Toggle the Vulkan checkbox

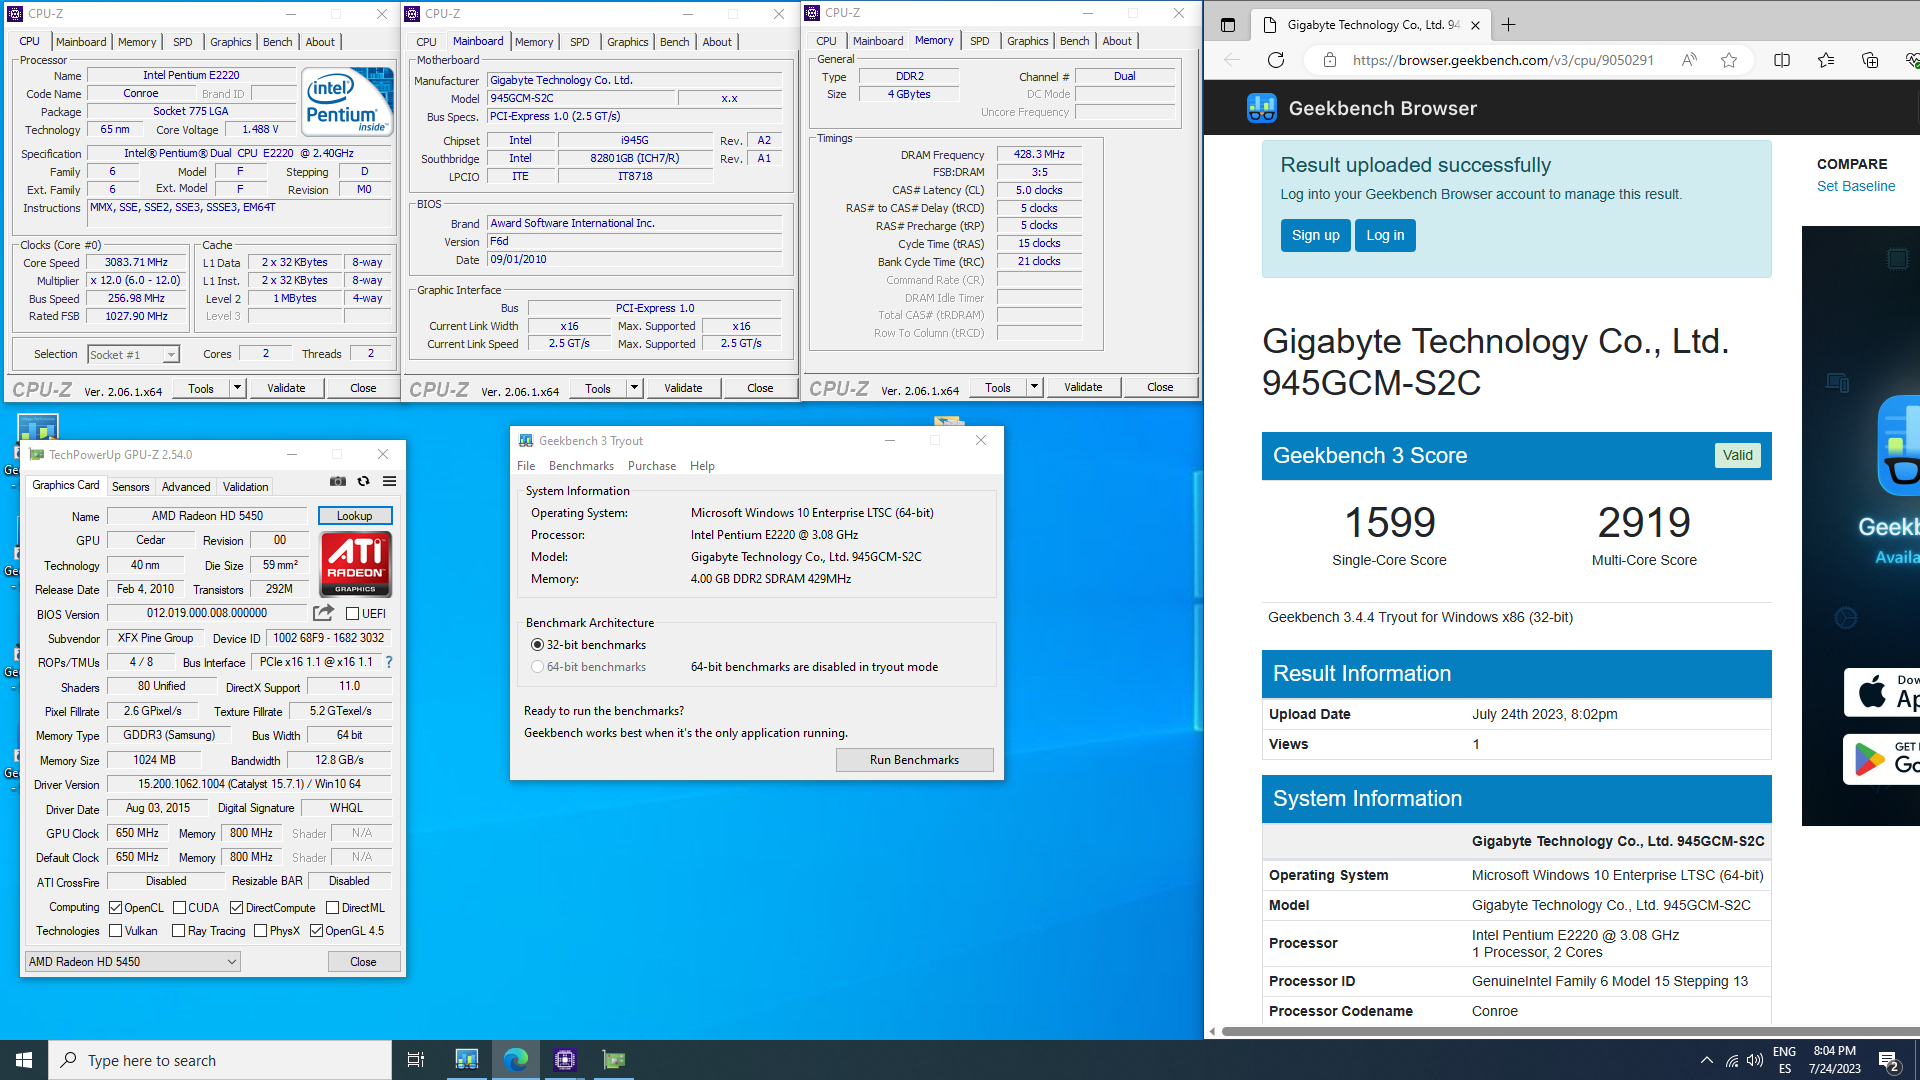(116, 931)
